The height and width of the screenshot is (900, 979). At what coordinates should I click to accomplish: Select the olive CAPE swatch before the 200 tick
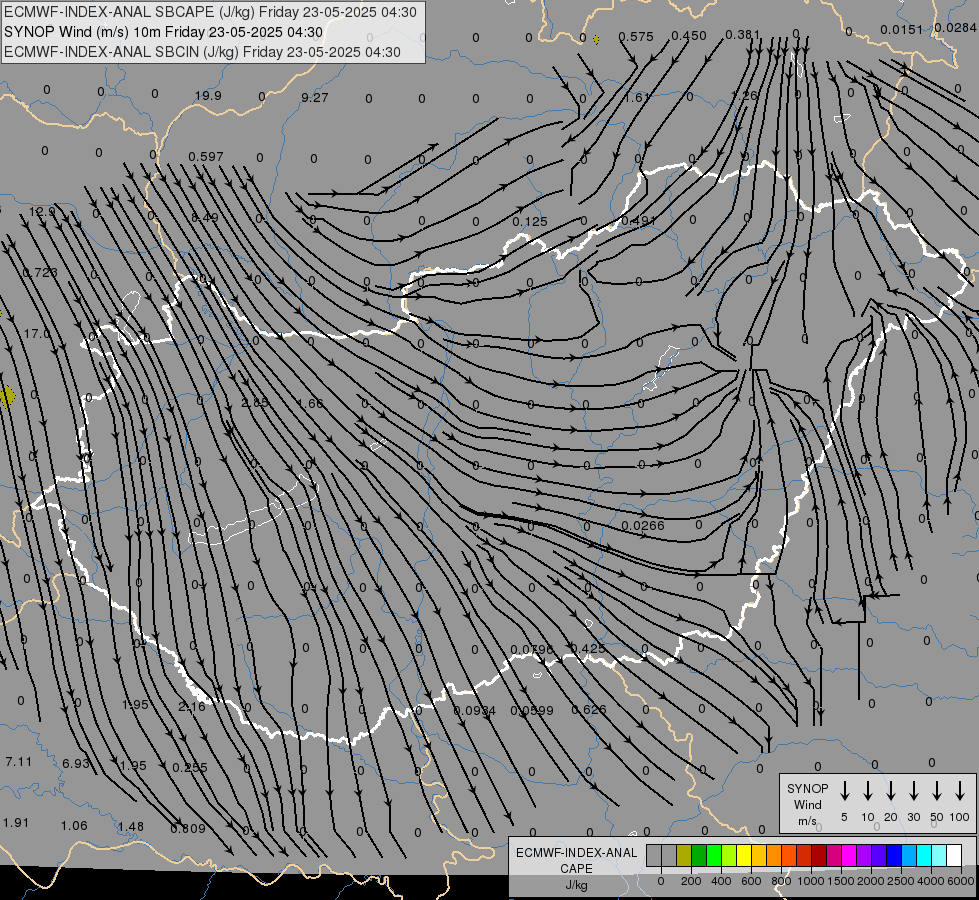[x=684, y=855]
